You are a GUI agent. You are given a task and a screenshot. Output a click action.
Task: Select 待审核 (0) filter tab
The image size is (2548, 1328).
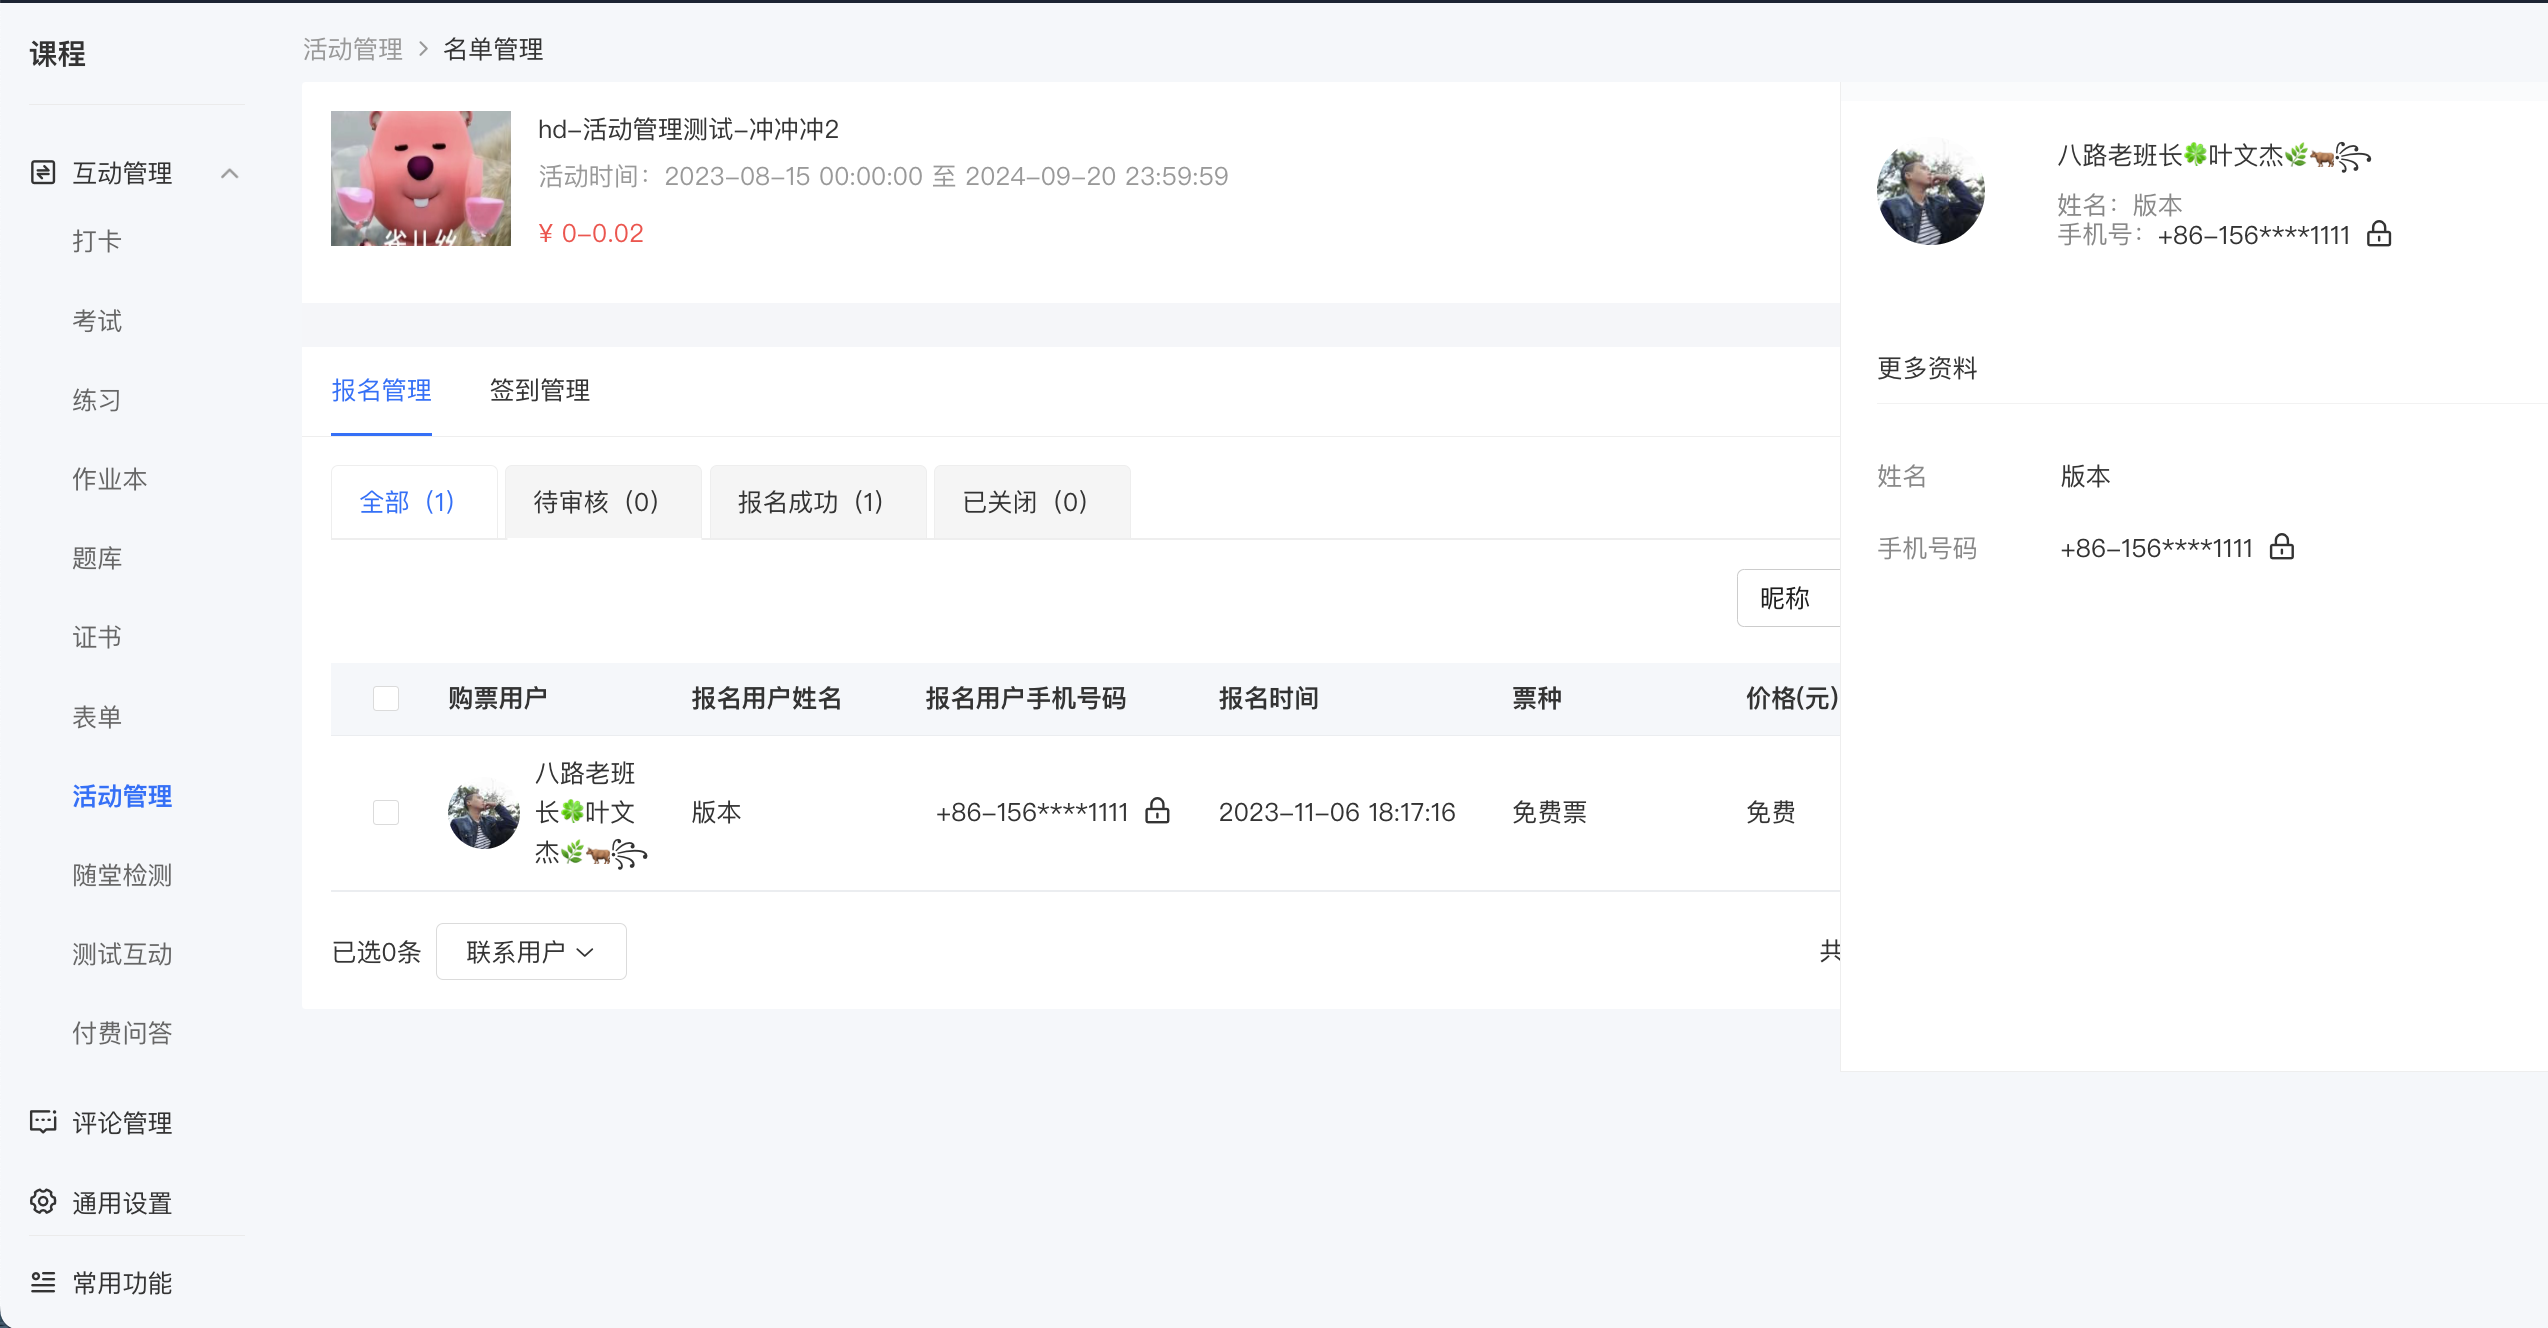[603, 502]
